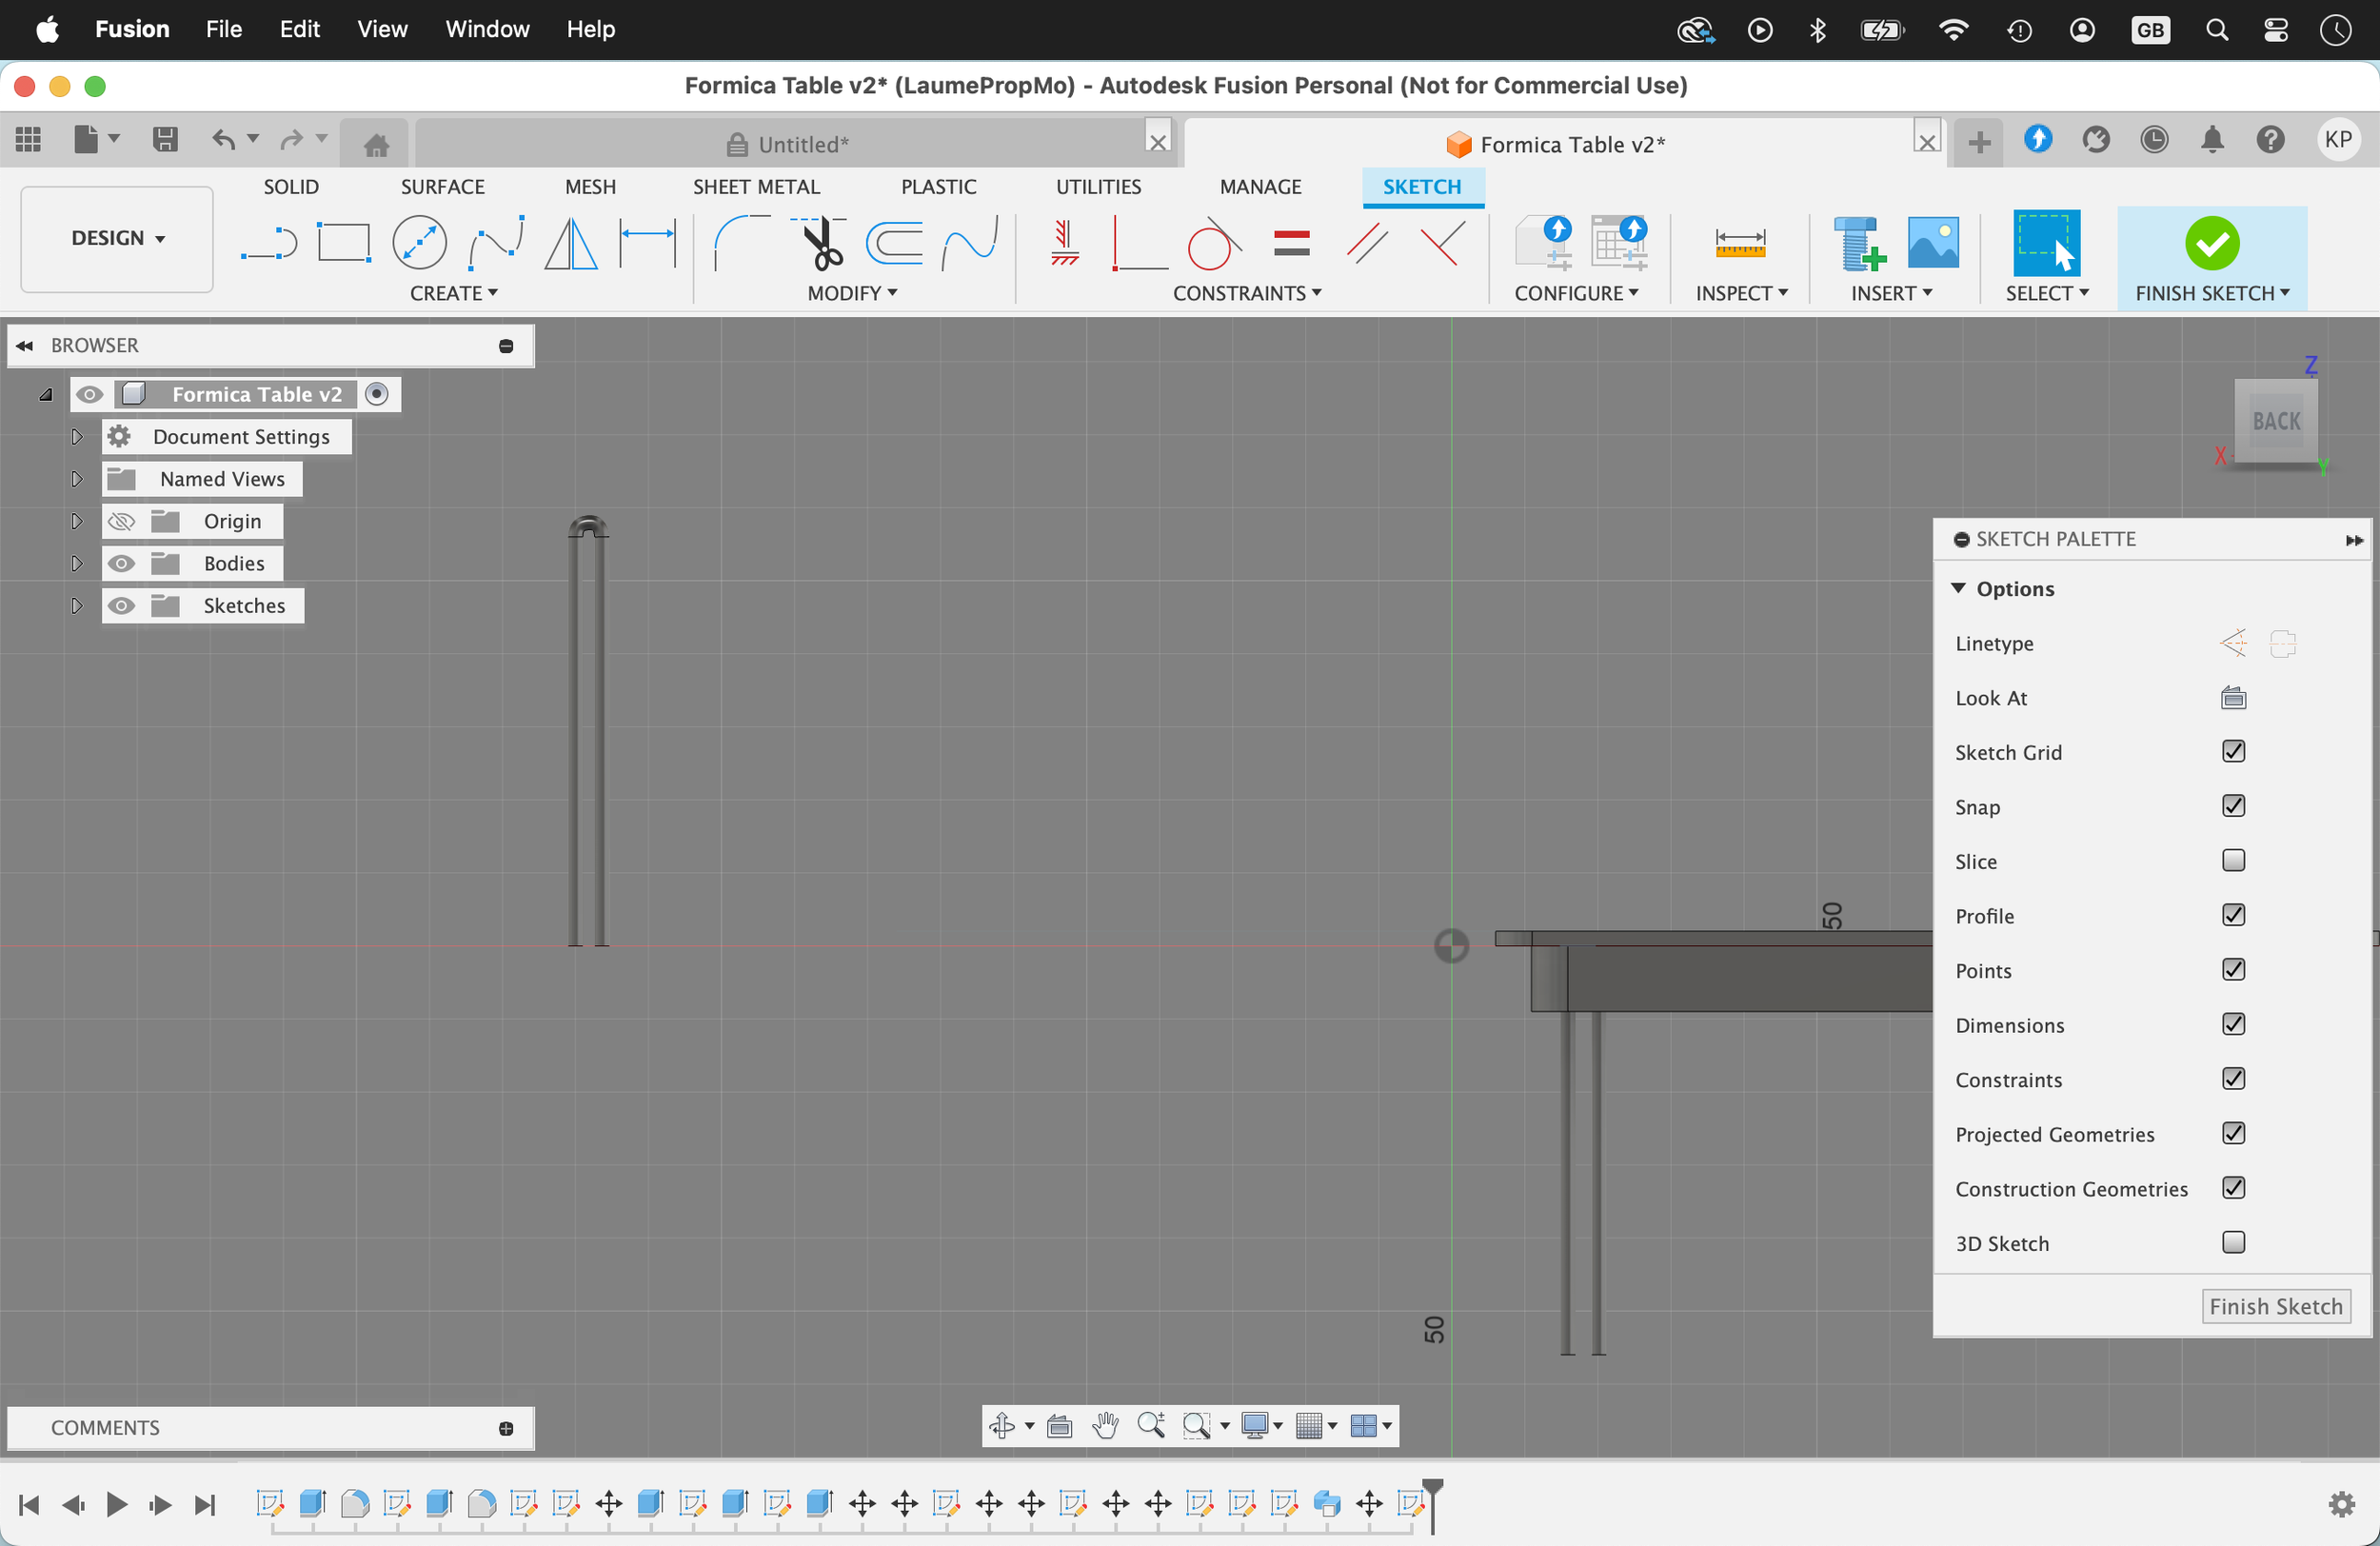2380x1546 pixels.
Task: Hide the Bodies folder with its eye icon
Action: pos(121,563)
